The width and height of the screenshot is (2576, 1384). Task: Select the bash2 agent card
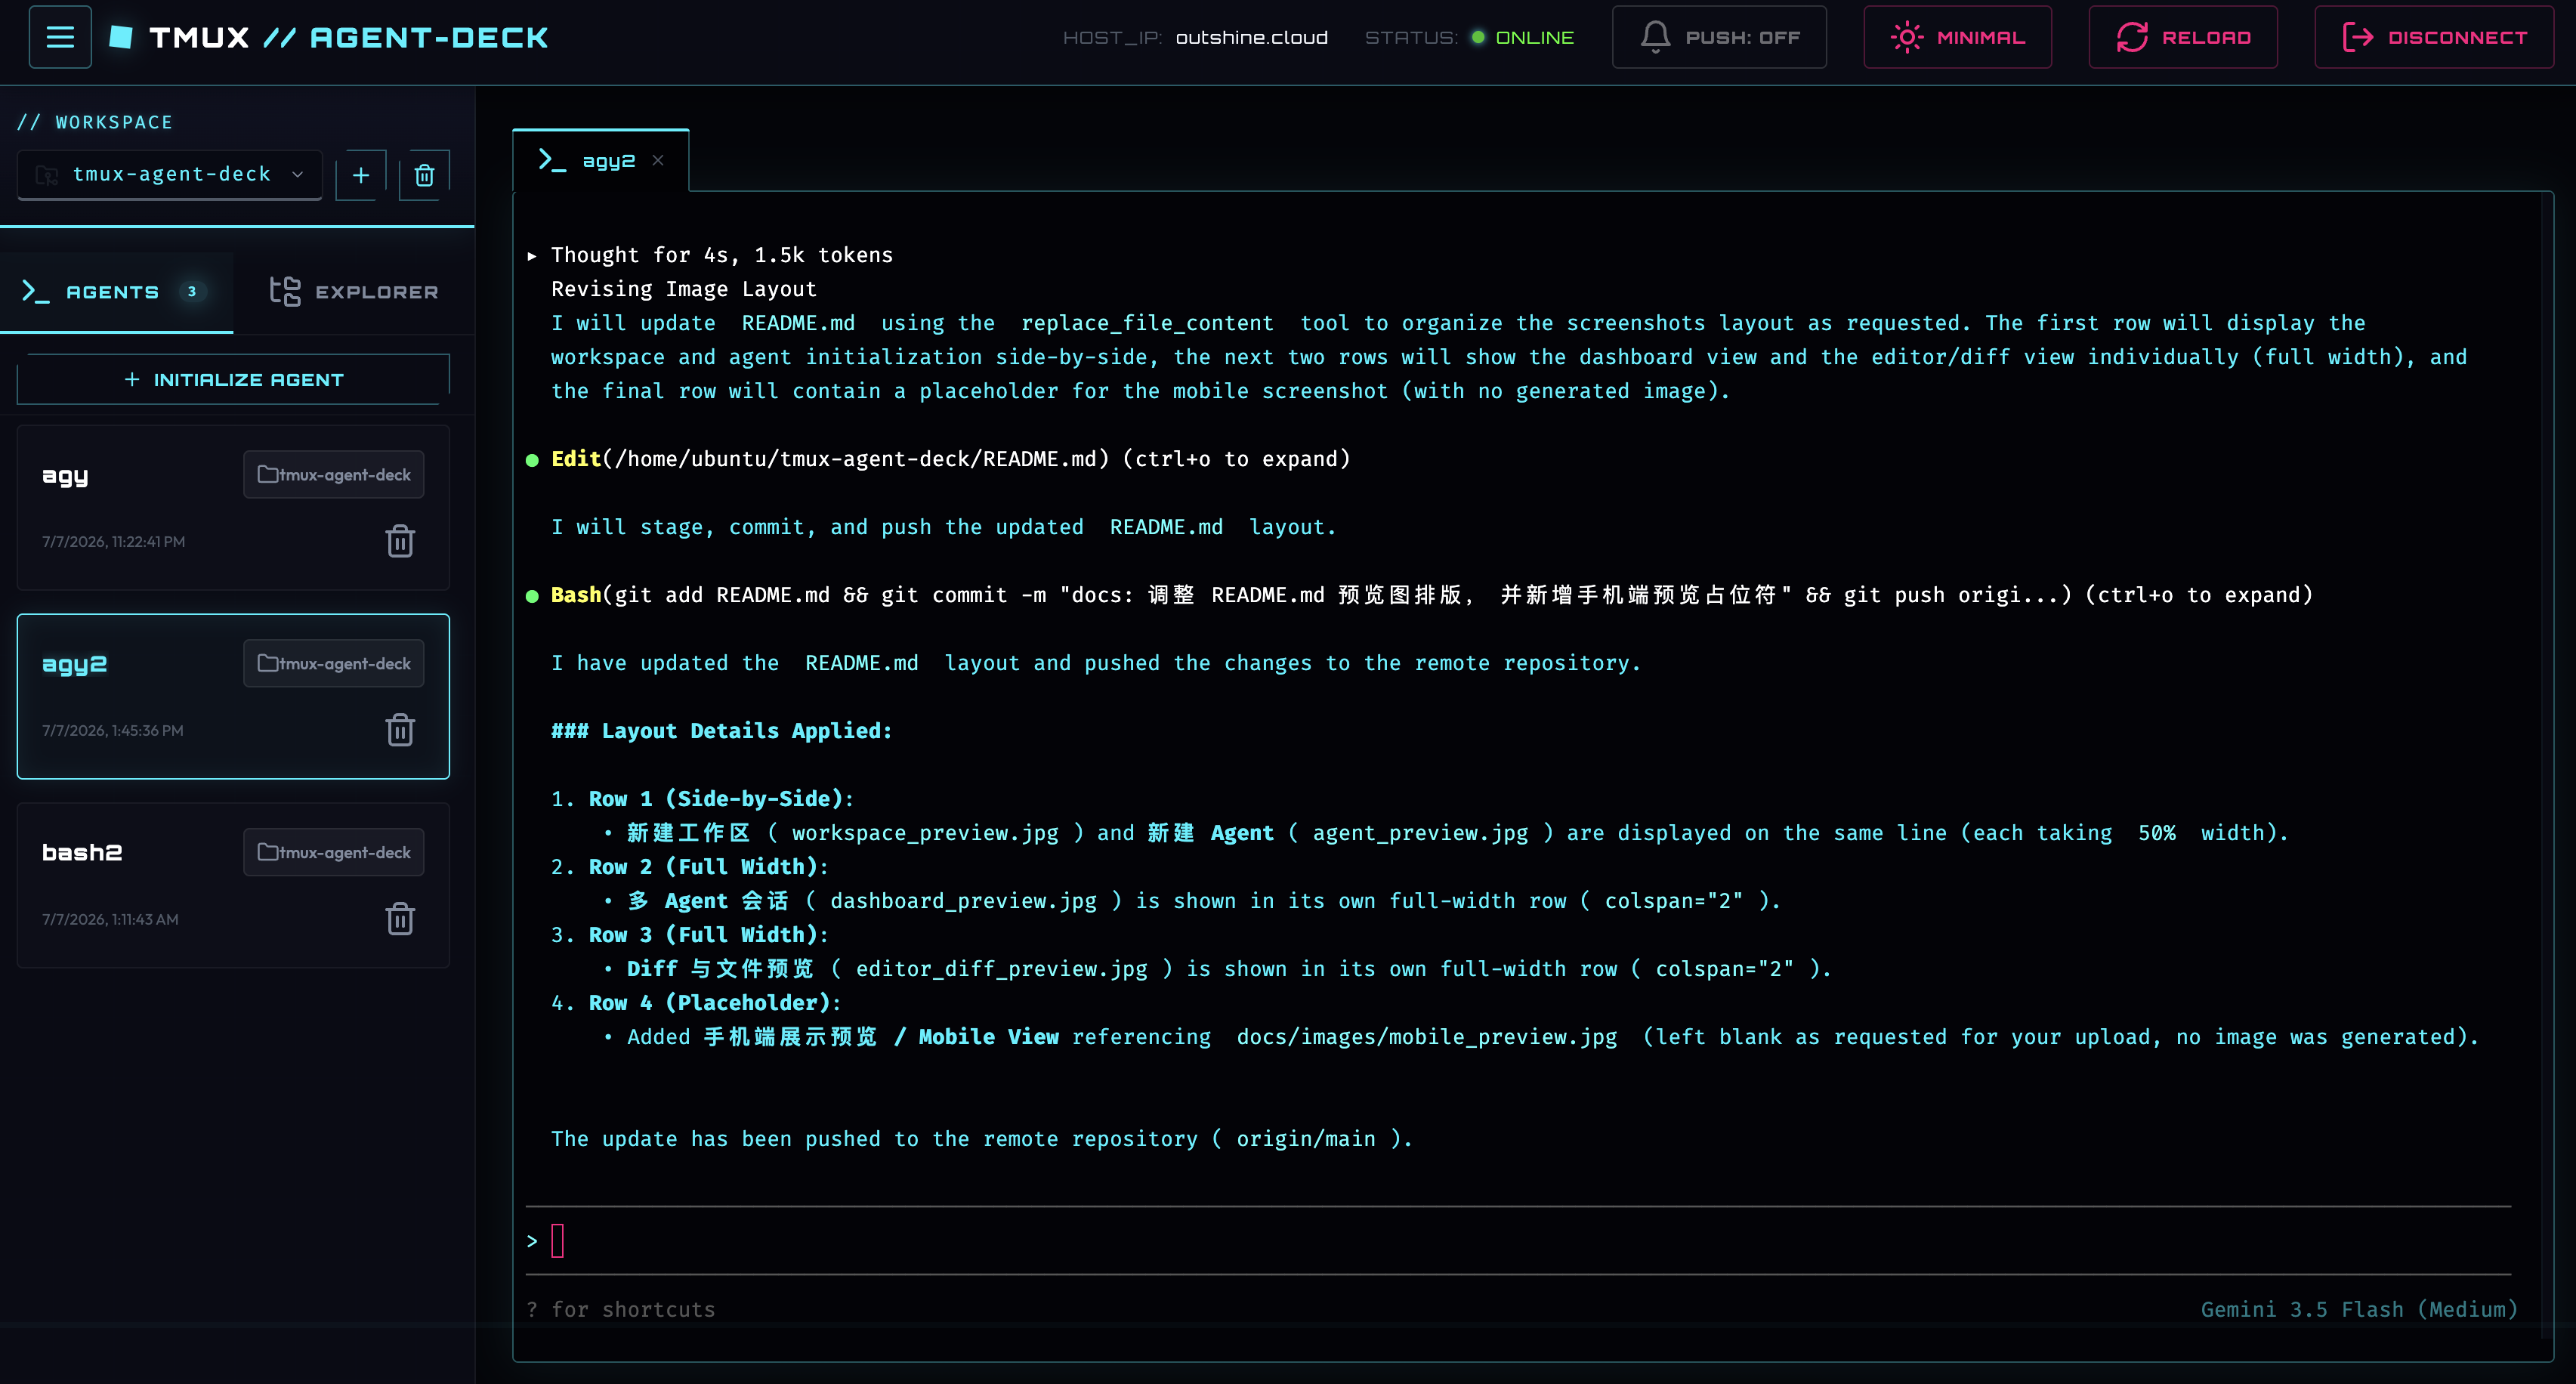[x=233, y=885]
